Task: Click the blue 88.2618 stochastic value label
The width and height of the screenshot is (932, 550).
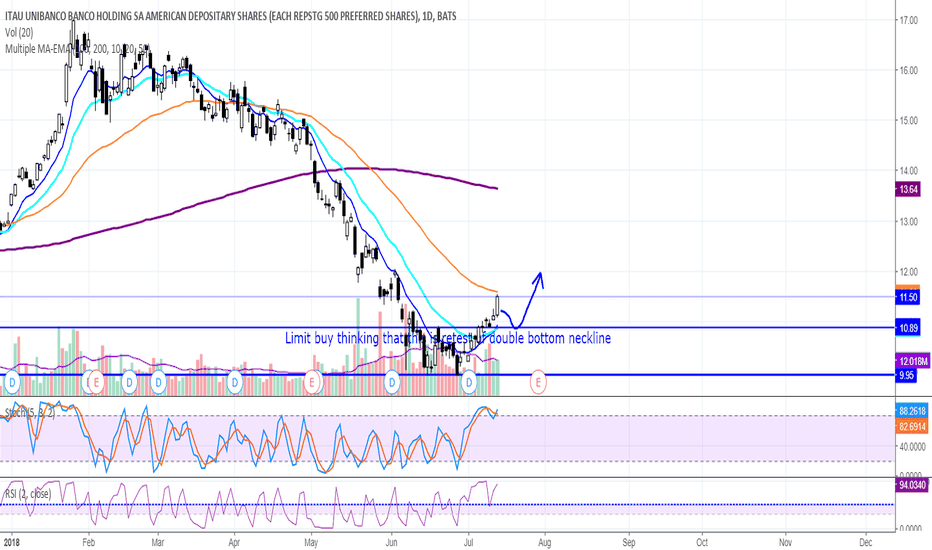Action: click(x=912, y=411)
